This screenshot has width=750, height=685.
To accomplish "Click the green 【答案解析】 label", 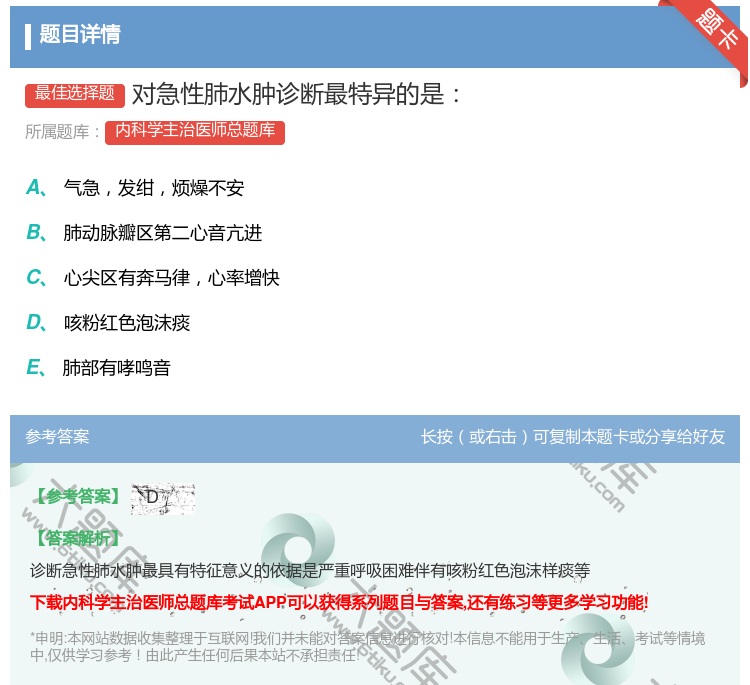I will click(x=78, y=538).
